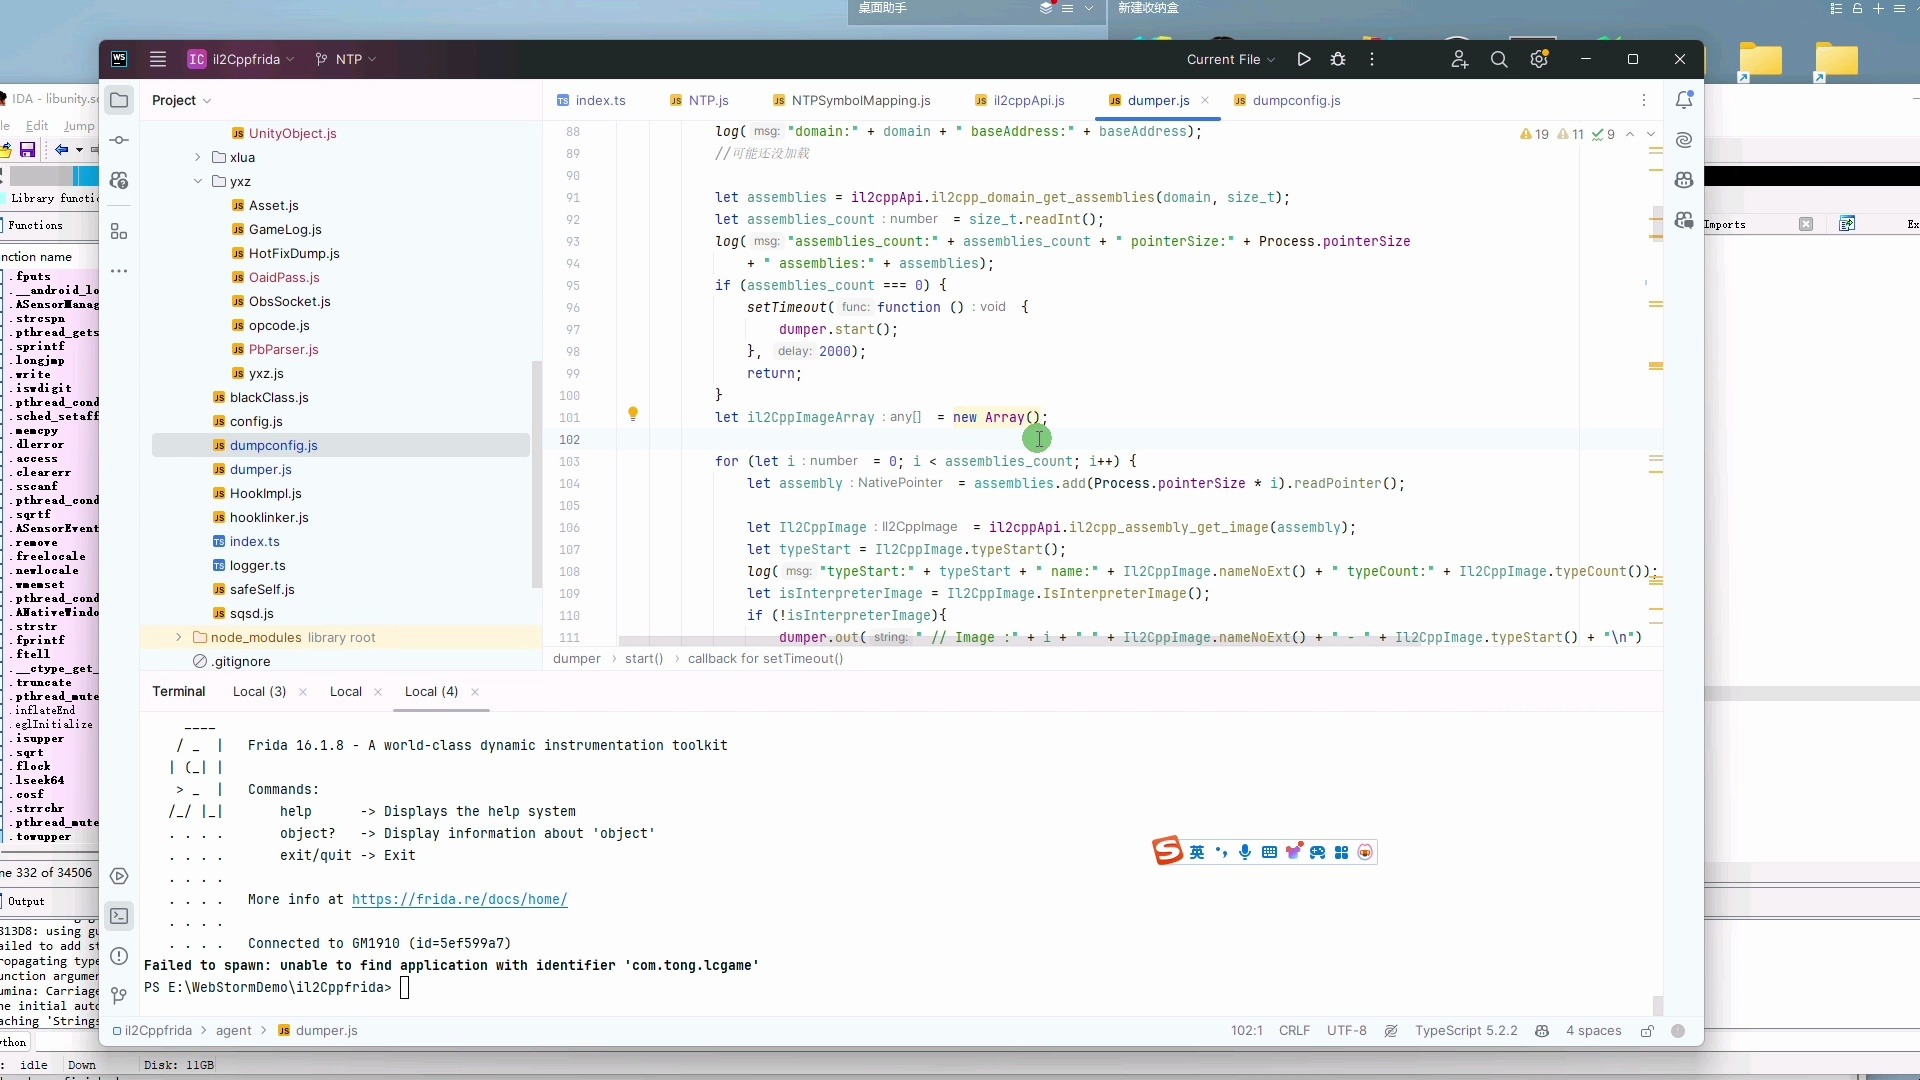The width and height of the screenshot is (1920, 1080).
Task: Click the source control icon in left sidebar
Action: point(119,140)
